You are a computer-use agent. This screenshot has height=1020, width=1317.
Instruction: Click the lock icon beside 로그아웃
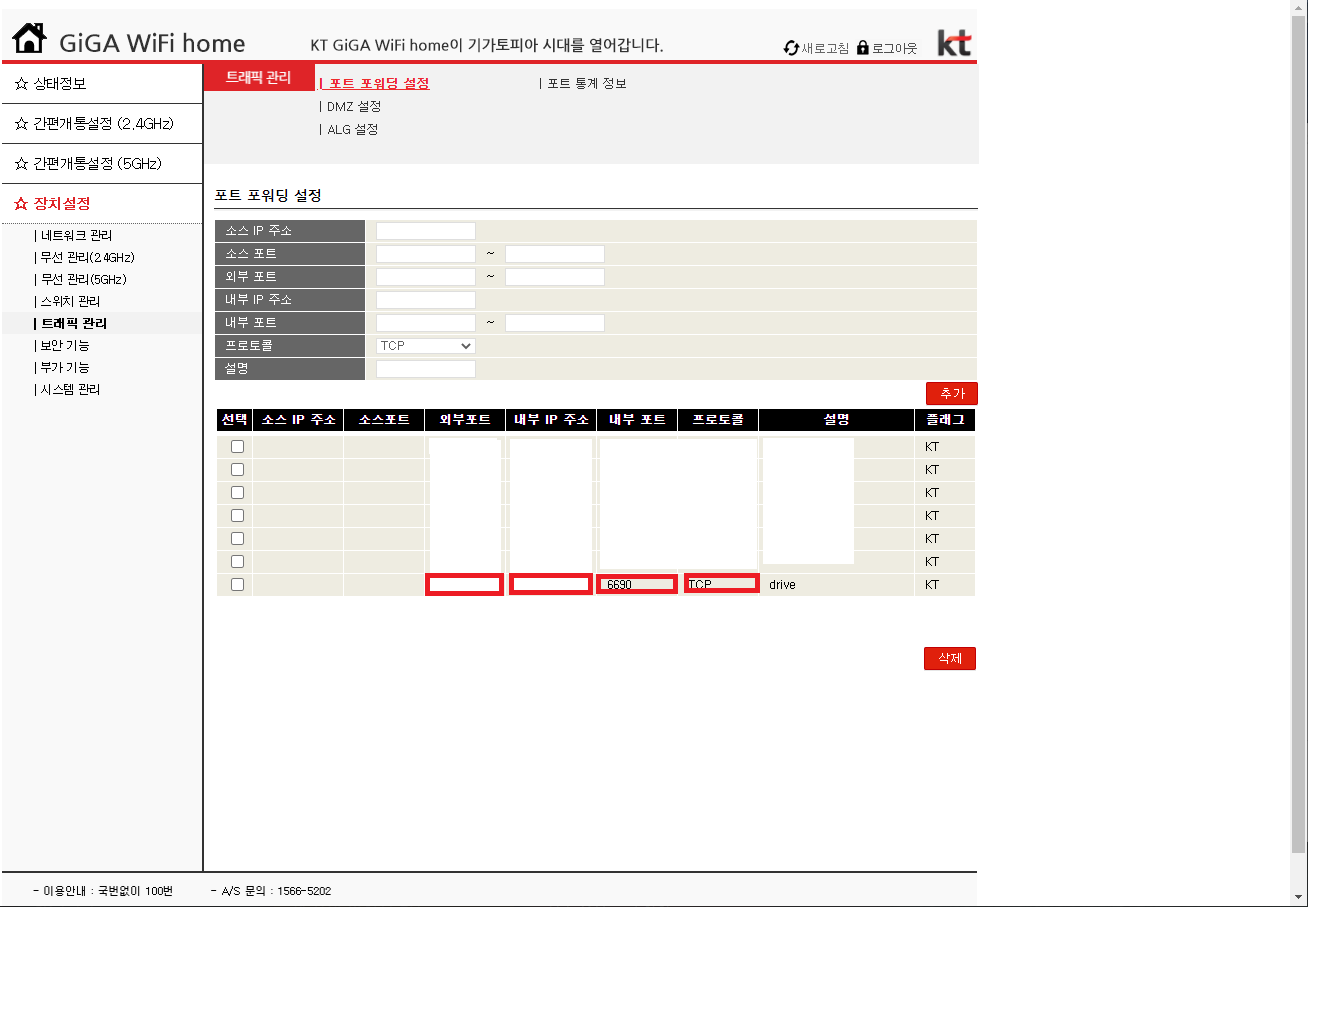coord(863,48)
